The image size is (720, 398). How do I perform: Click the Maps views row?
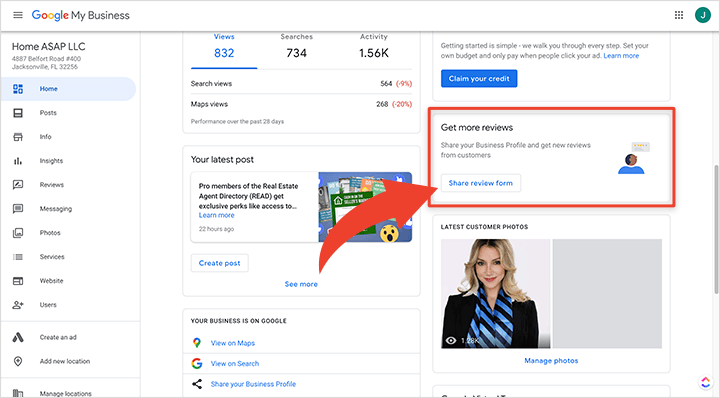[301, 104]
